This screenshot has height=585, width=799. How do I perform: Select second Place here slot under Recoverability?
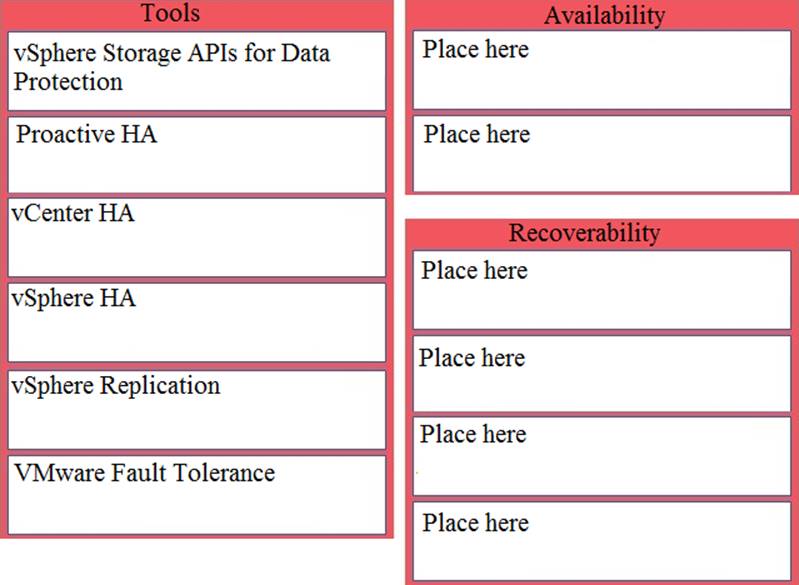[602, 375]
